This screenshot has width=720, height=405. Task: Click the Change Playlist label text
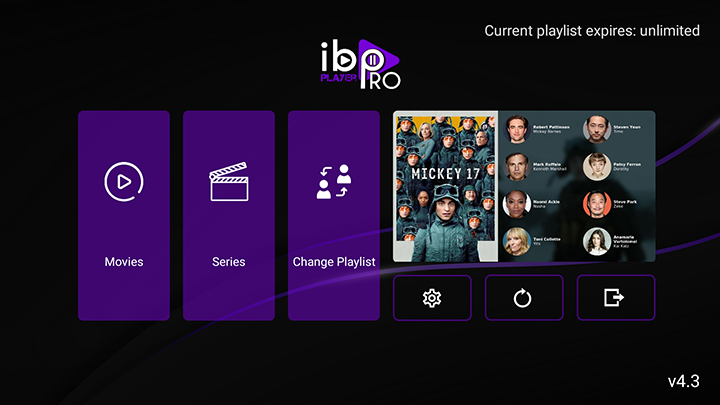click(334, 262)
